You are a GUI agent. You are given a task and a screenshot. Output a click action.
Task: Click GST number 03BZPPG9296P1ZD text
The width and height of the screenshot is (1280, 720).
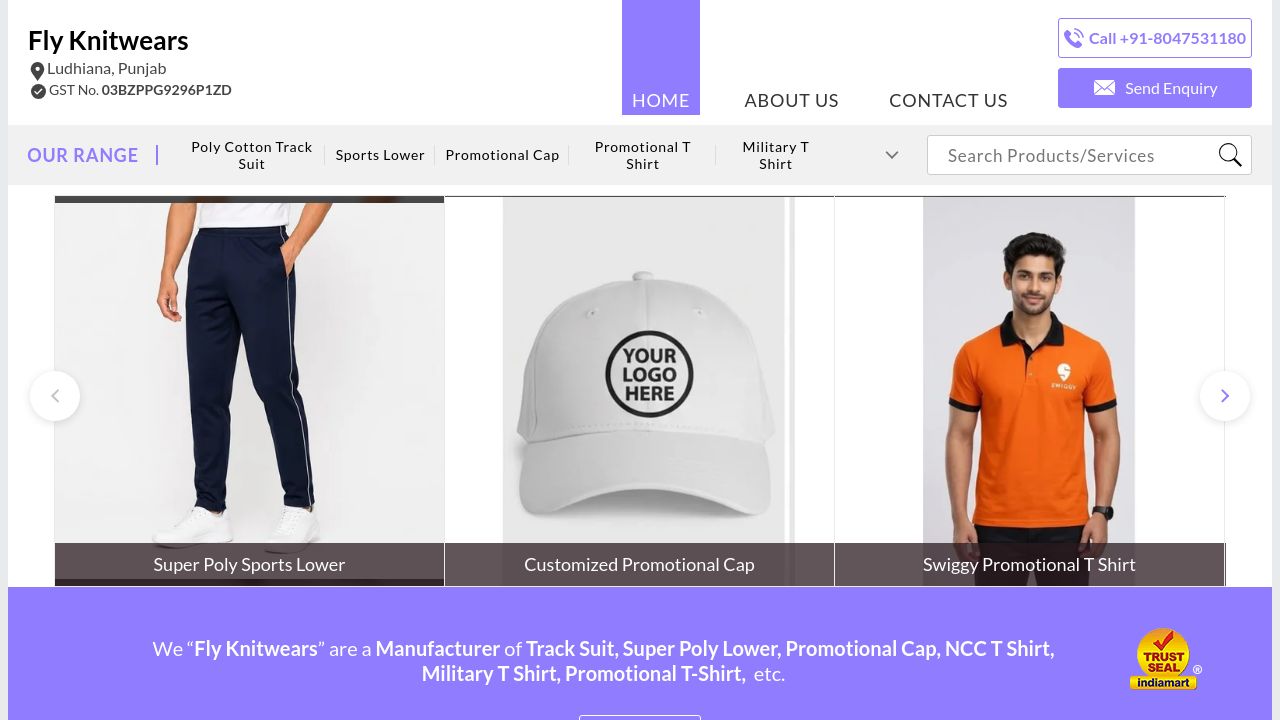pyautogui.click(x=166, y=90)
